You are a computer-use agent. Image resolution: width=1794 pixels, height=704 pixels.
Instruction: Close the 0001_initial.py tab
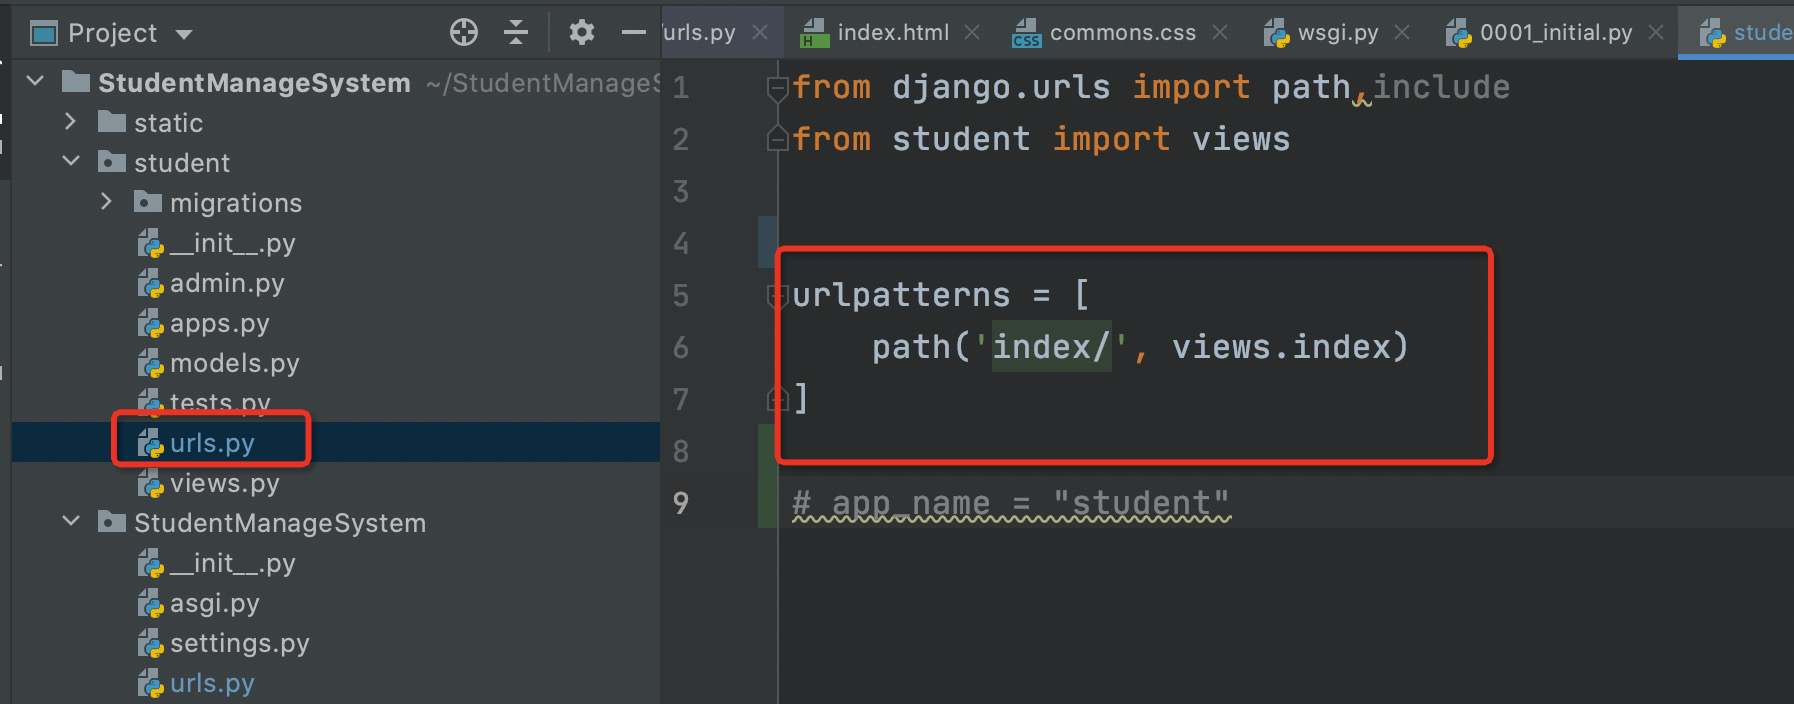coord(1656,33)
